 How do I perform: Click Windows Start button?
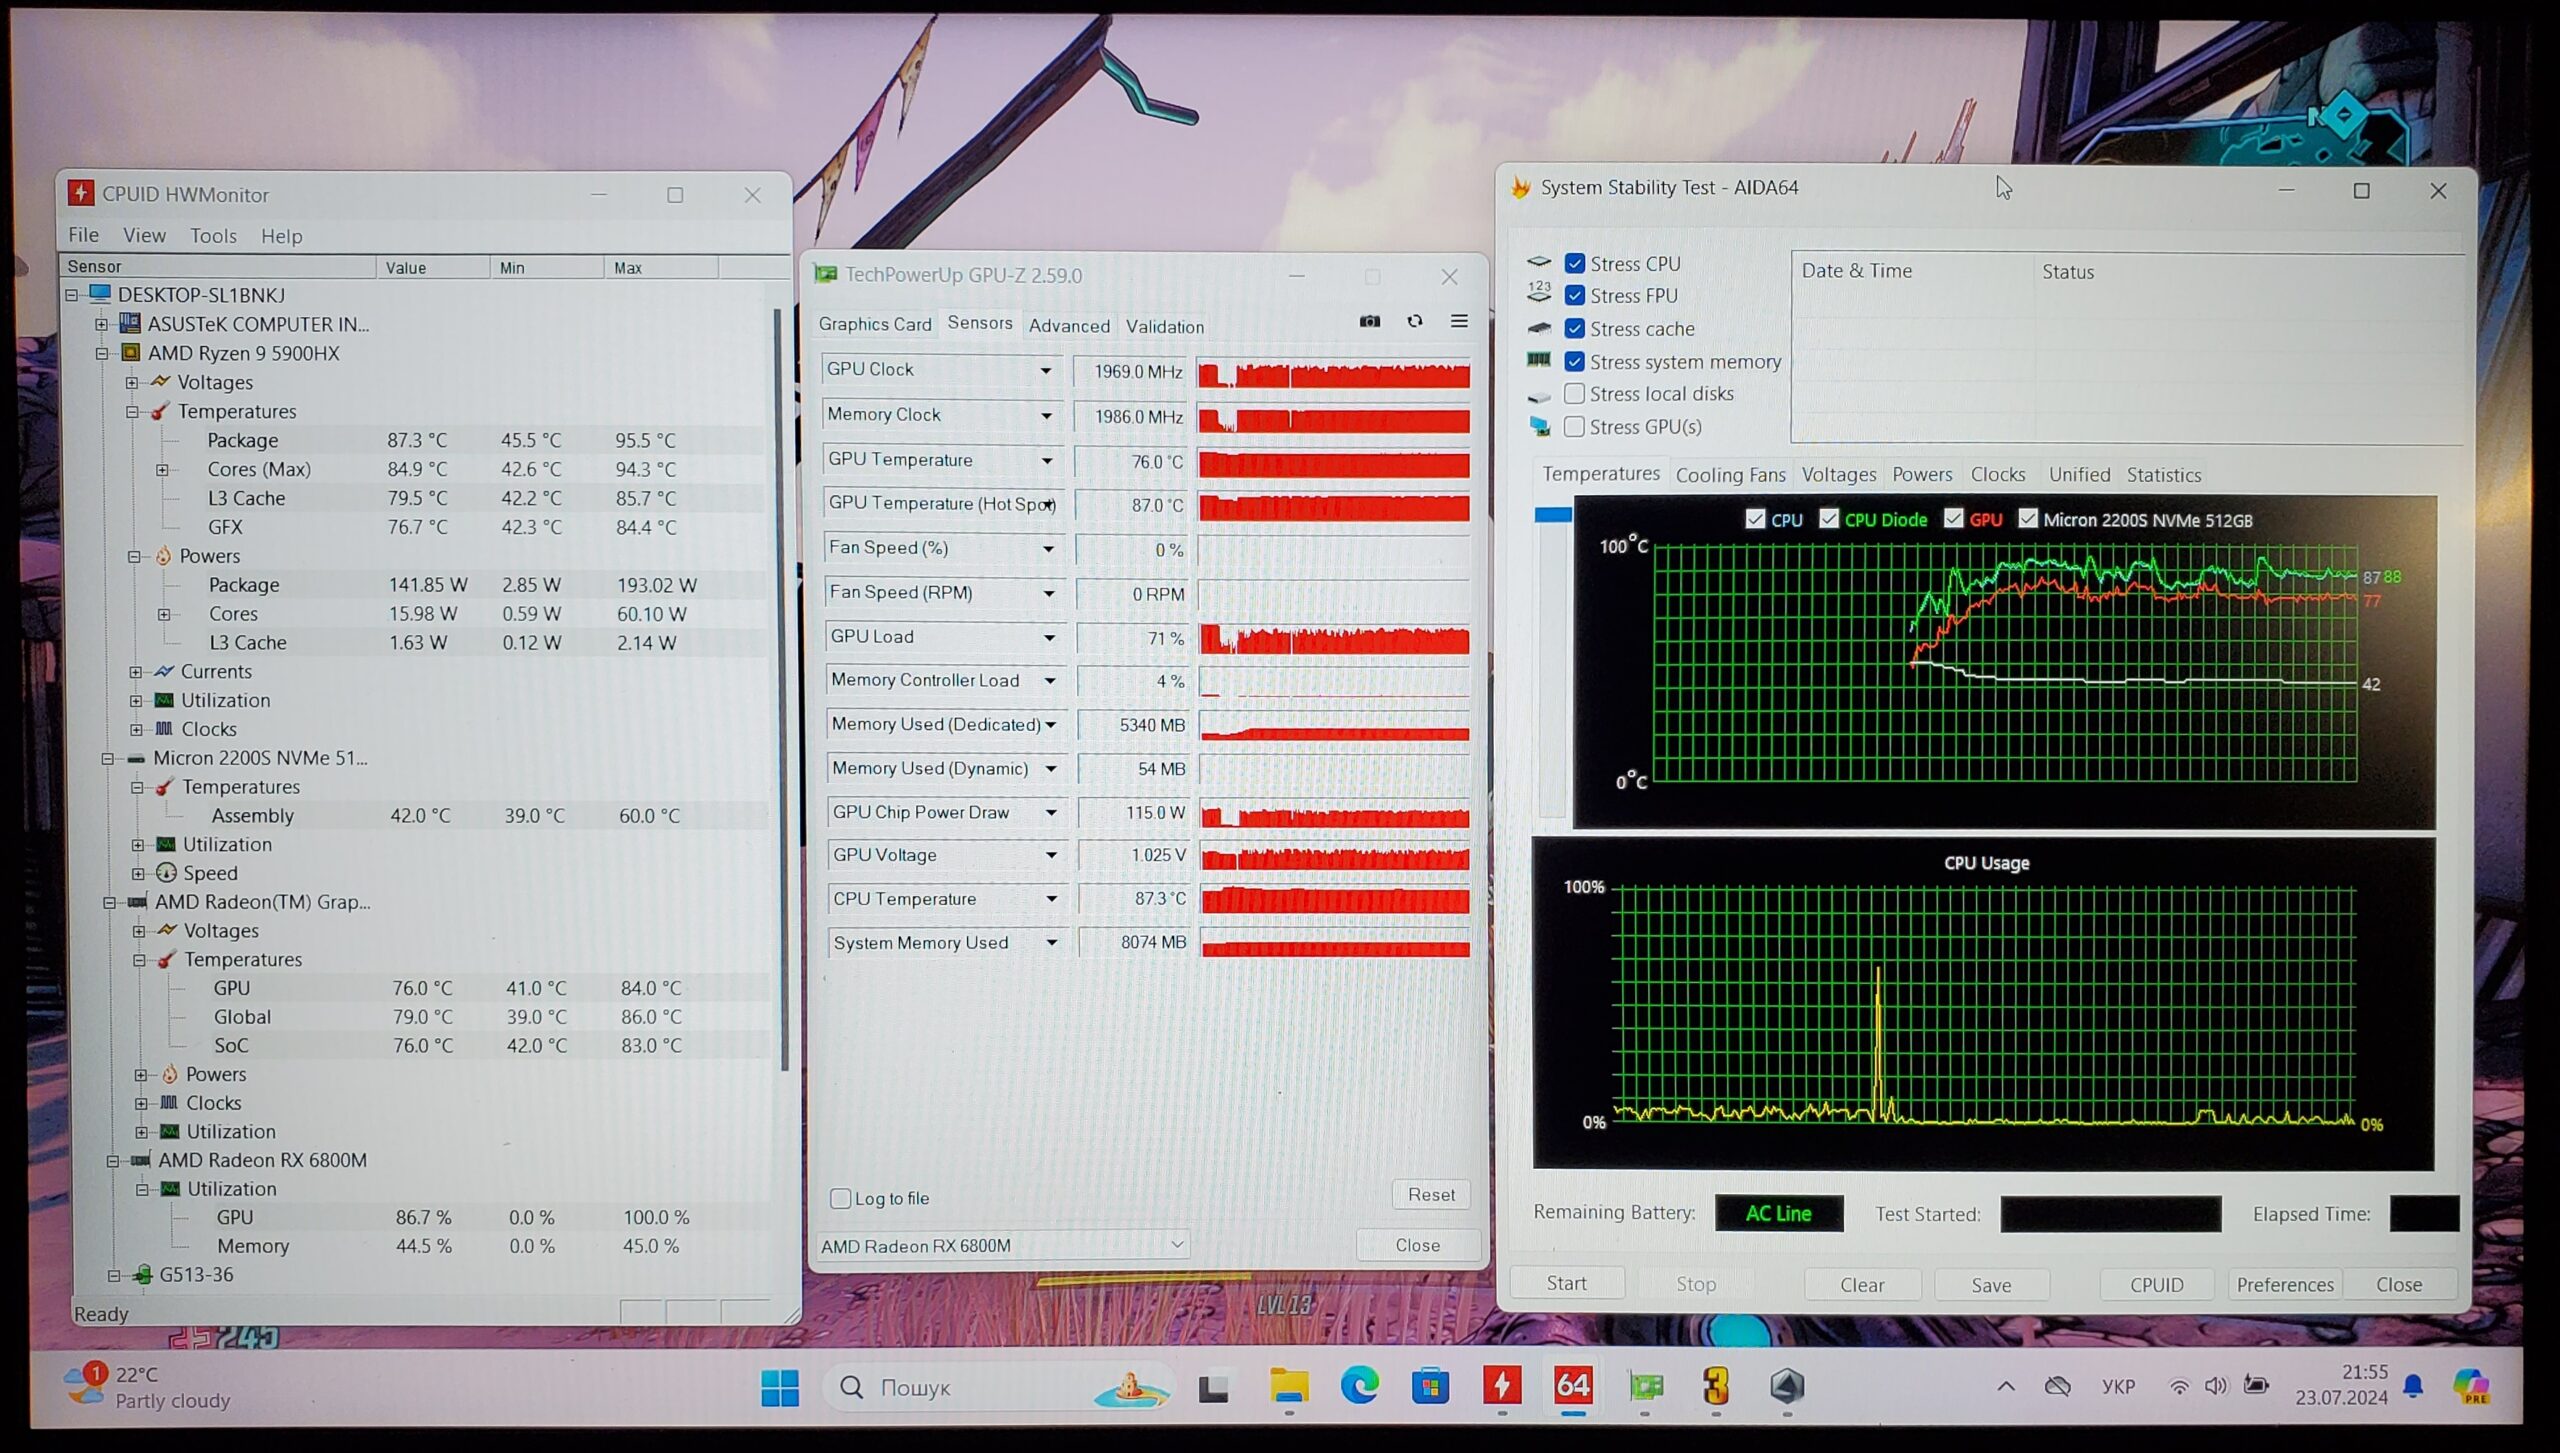pyautogui.click(x=779, y=1387)
